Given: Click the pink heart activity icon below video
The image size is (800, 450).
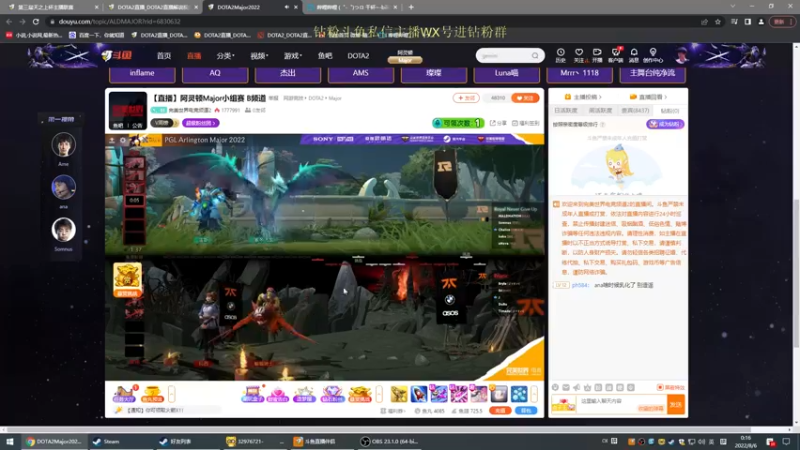Looking at the screenshot, I should coord(278,394).
